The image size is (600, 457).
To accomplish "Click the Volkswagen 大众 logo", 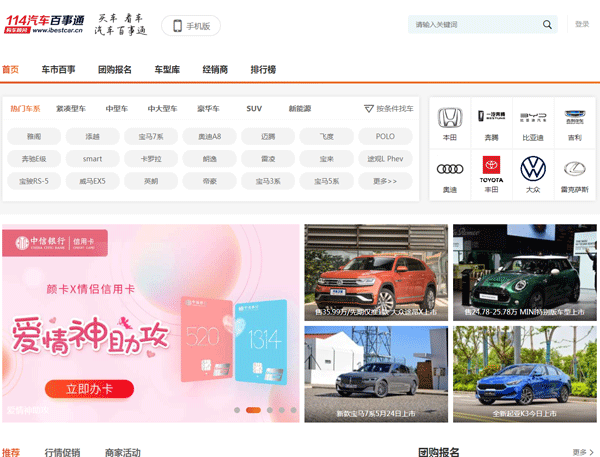I will click(533, 169).
